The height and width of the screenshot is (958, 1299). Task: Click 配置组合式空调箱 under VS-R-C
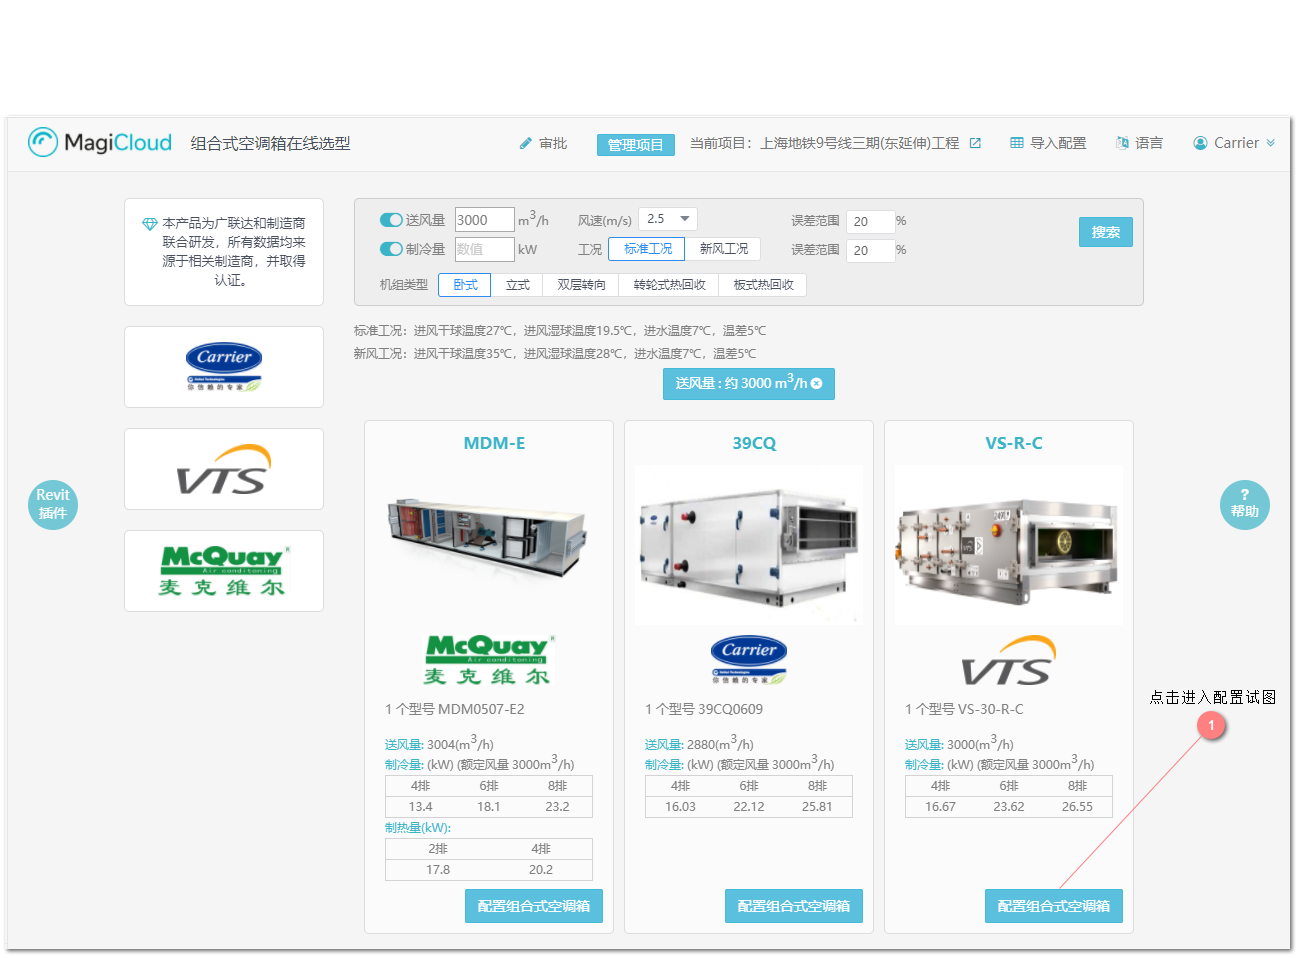click(1054, 906)
